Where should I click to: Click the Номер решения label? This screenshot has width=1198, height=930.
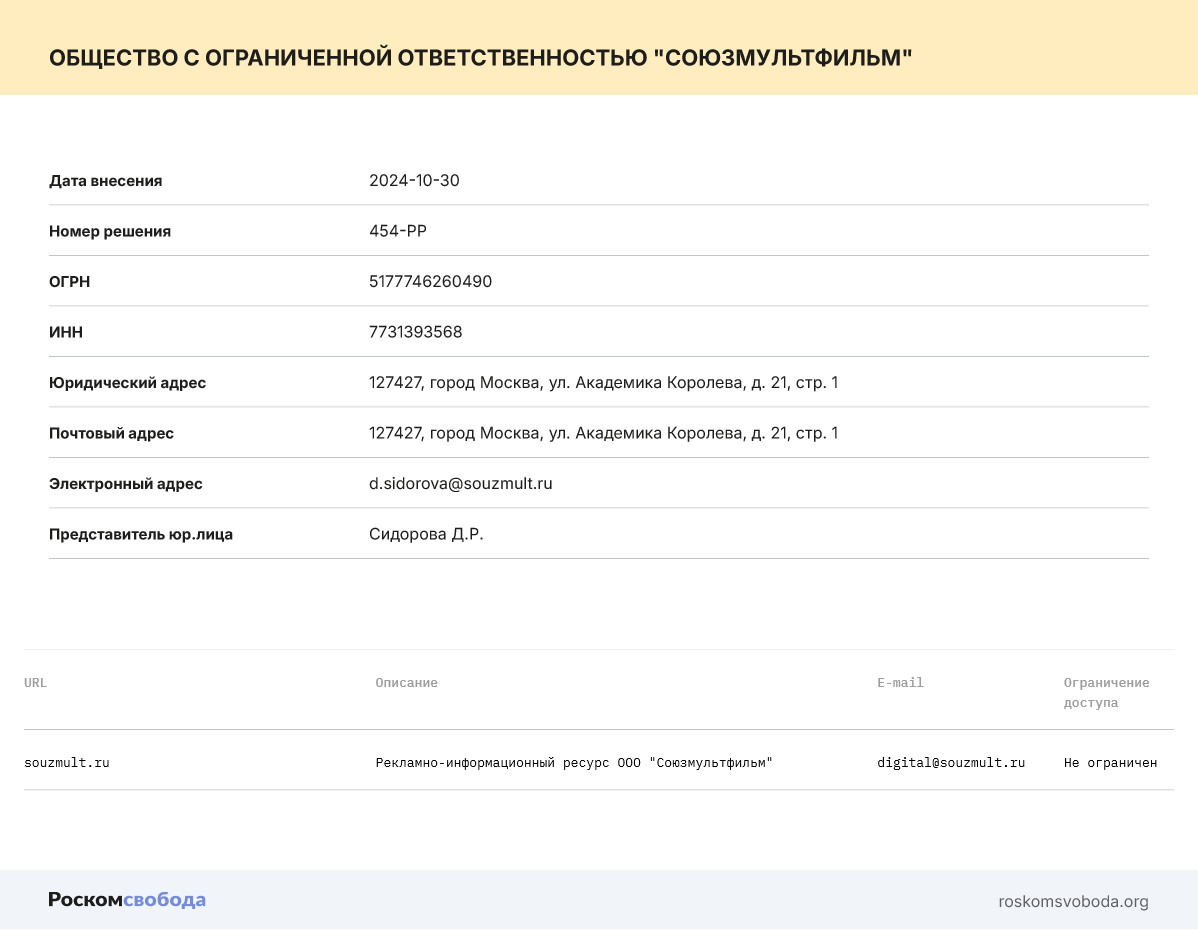[x=110, y=232]
